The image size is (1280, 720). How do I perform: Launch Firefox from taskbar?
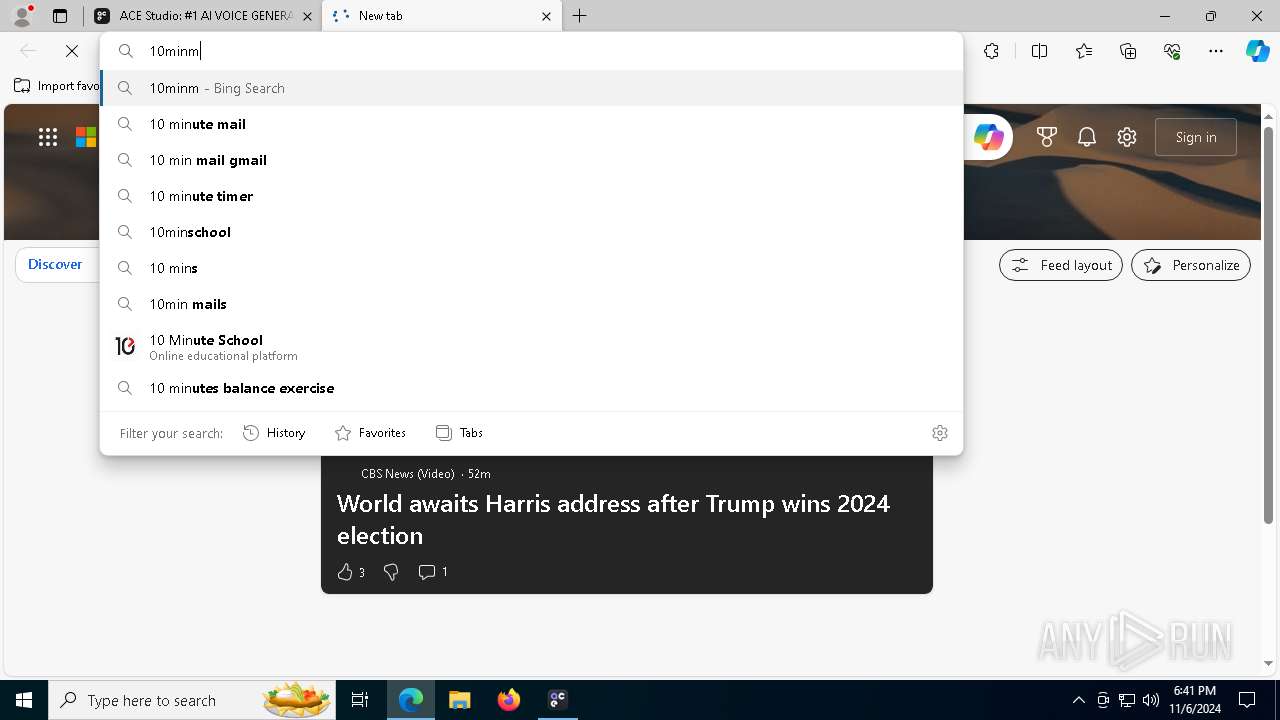point(509,700)
